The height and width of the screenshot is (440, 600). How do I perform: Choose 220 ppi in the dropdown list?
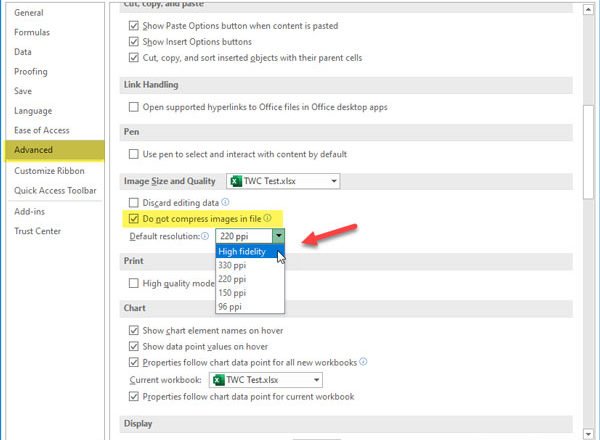(250, 279)
